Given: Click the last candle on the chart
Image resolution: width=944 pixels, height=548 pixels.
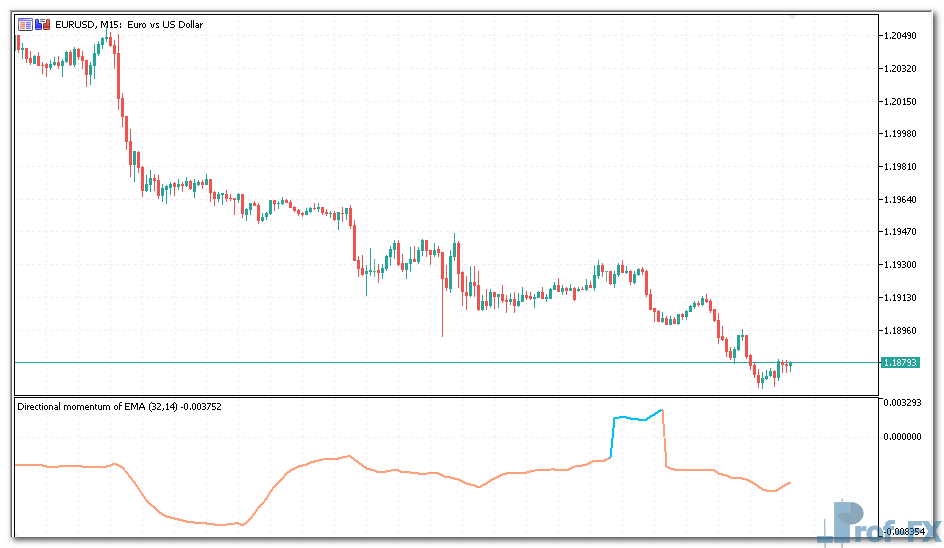Looking at the screenshot, I should (x=790, y=366).
